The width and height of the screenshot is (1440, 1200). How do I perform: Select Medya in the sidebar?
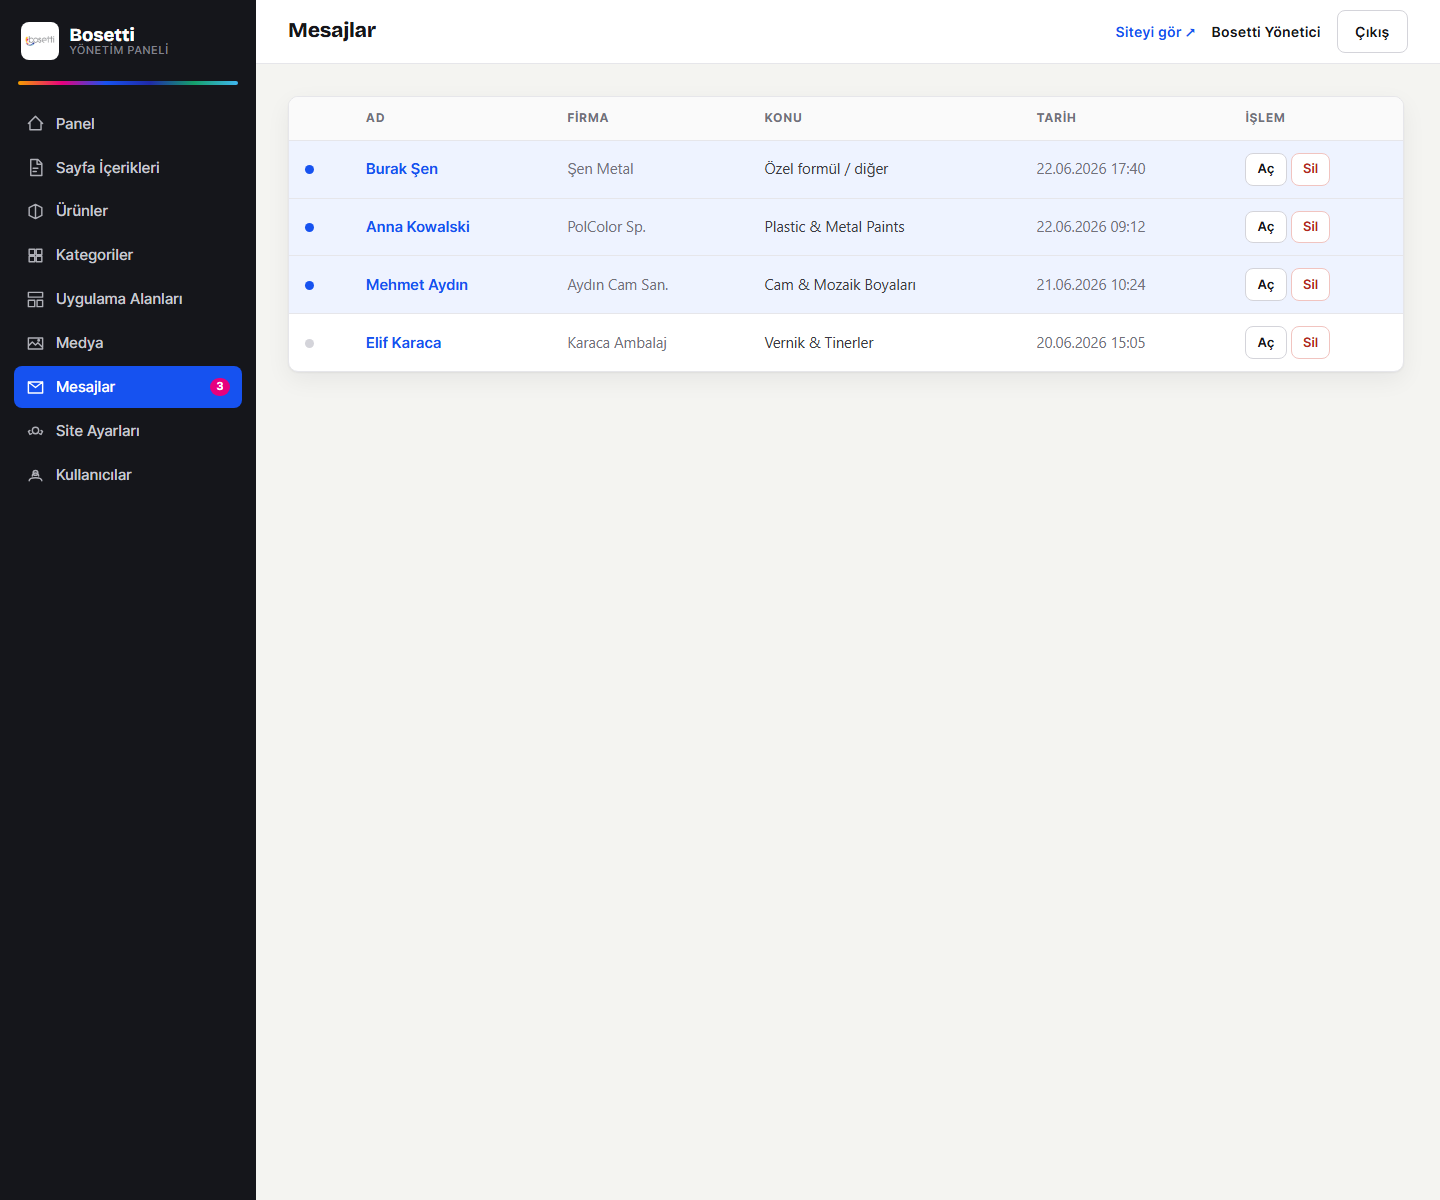click(128, 343)
